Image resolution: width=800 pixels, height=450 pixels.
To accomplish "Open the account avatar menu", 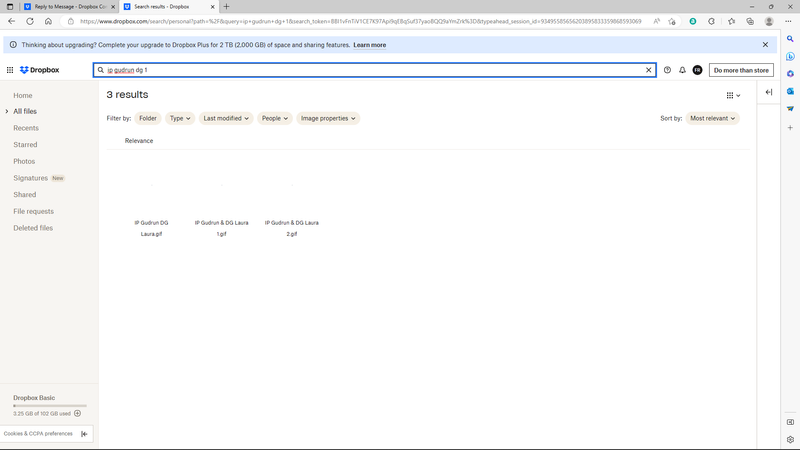I will (697, 70).
